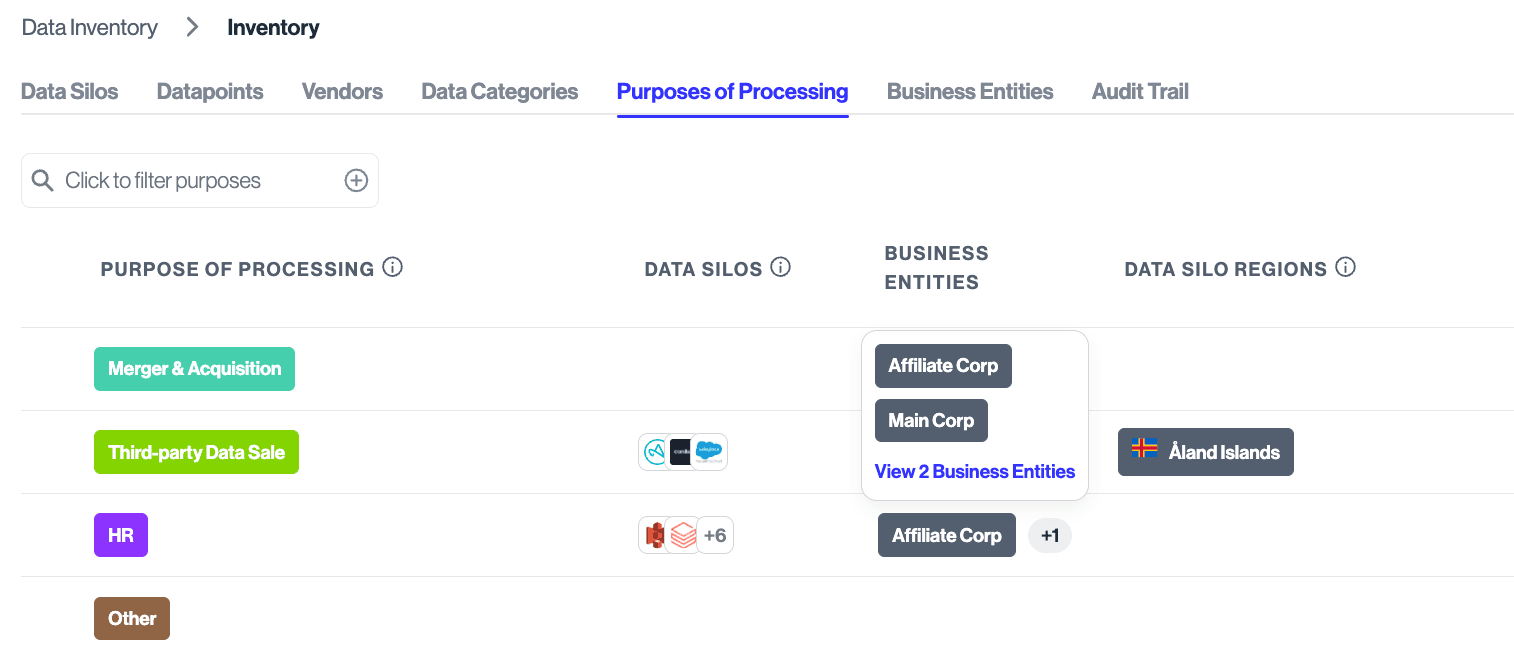Click the plus icon in filter box

point(356,181)
